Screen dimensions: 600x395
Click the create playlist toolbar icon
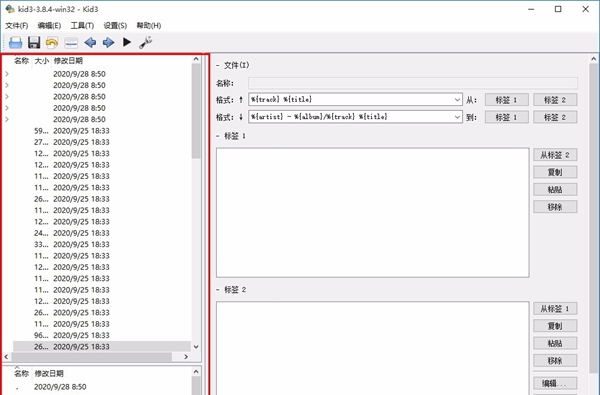tap(71, 43)
